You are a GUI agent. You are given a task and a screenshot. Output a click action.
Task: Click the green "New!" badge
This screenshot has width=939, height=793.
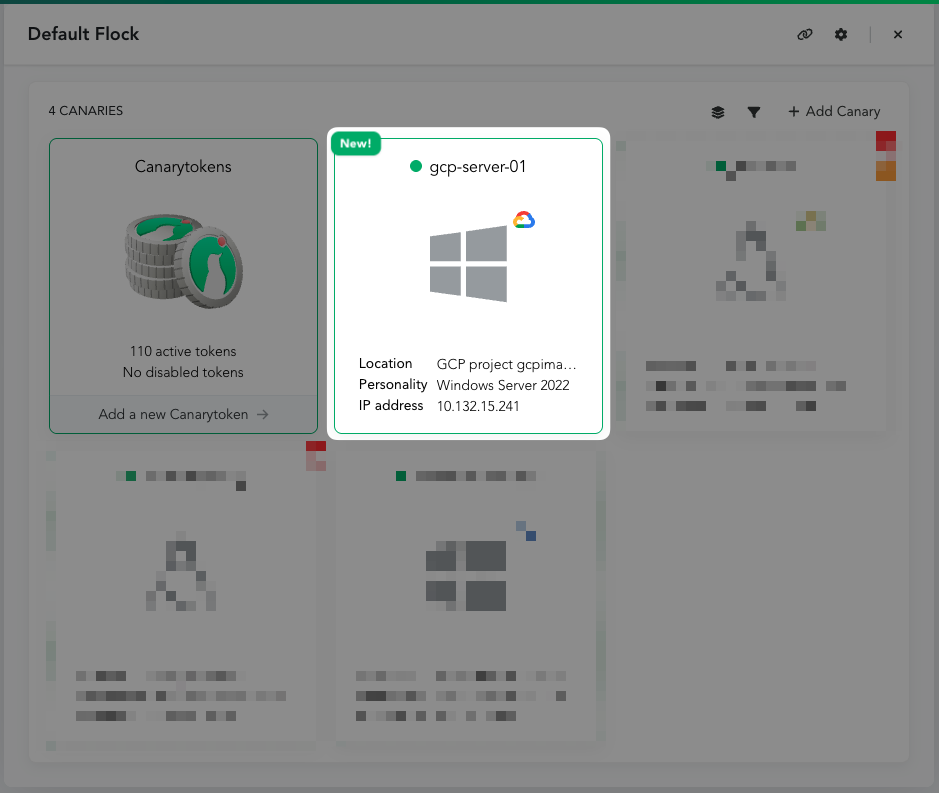(x=355, y=143)
